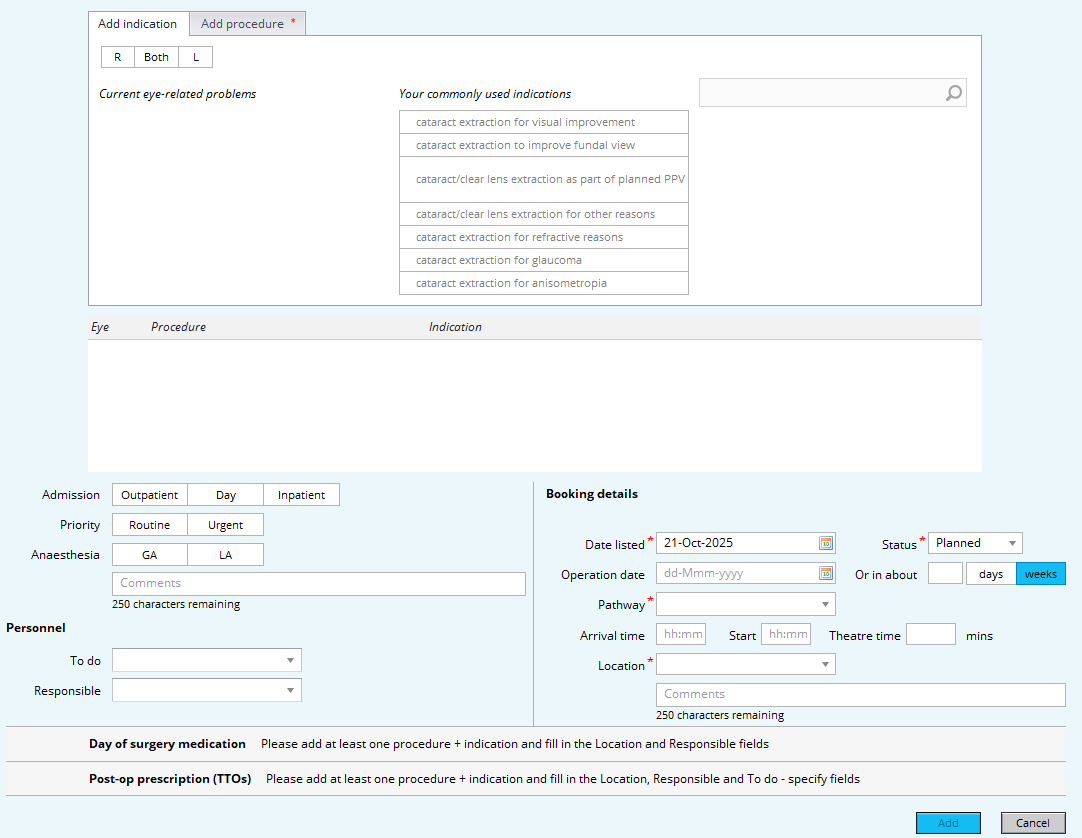Select the Add indication tab
The width and height of the screenshot is (1082, 838).
[138, 24]
